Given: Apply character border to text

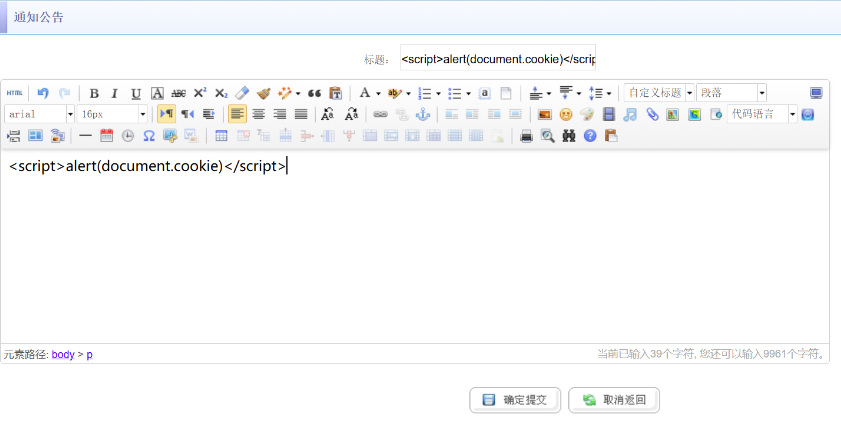Looking at the screenshot, I should [157, 93].
